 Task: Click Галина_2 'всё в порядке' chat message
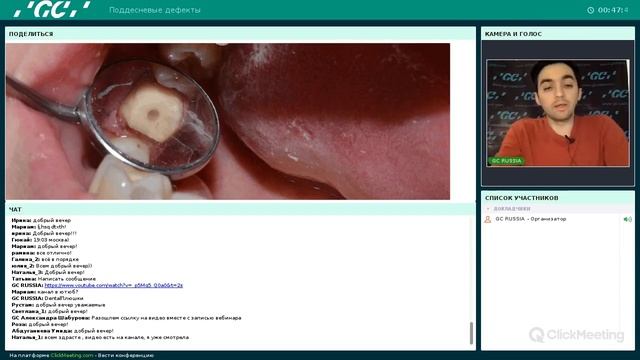click(45, 260)
